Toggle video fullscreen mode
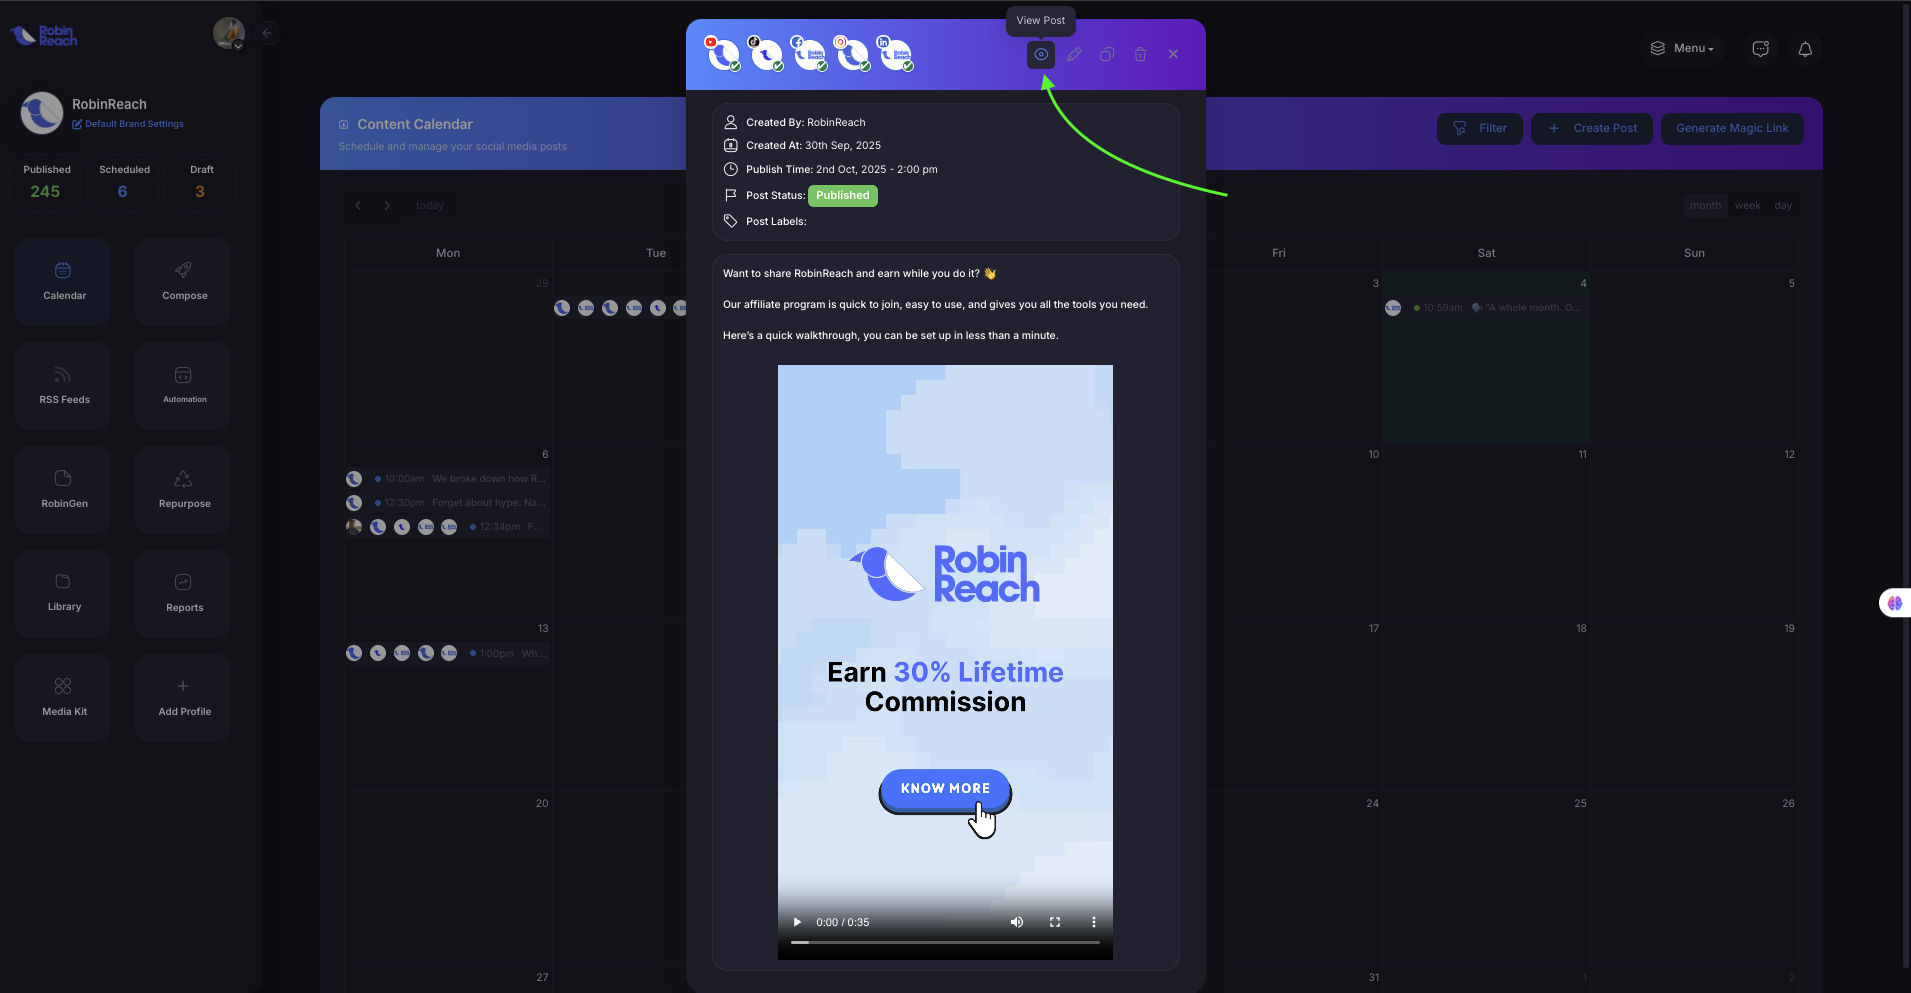Screen dimensions: 1911x993 click(1055, 922)
